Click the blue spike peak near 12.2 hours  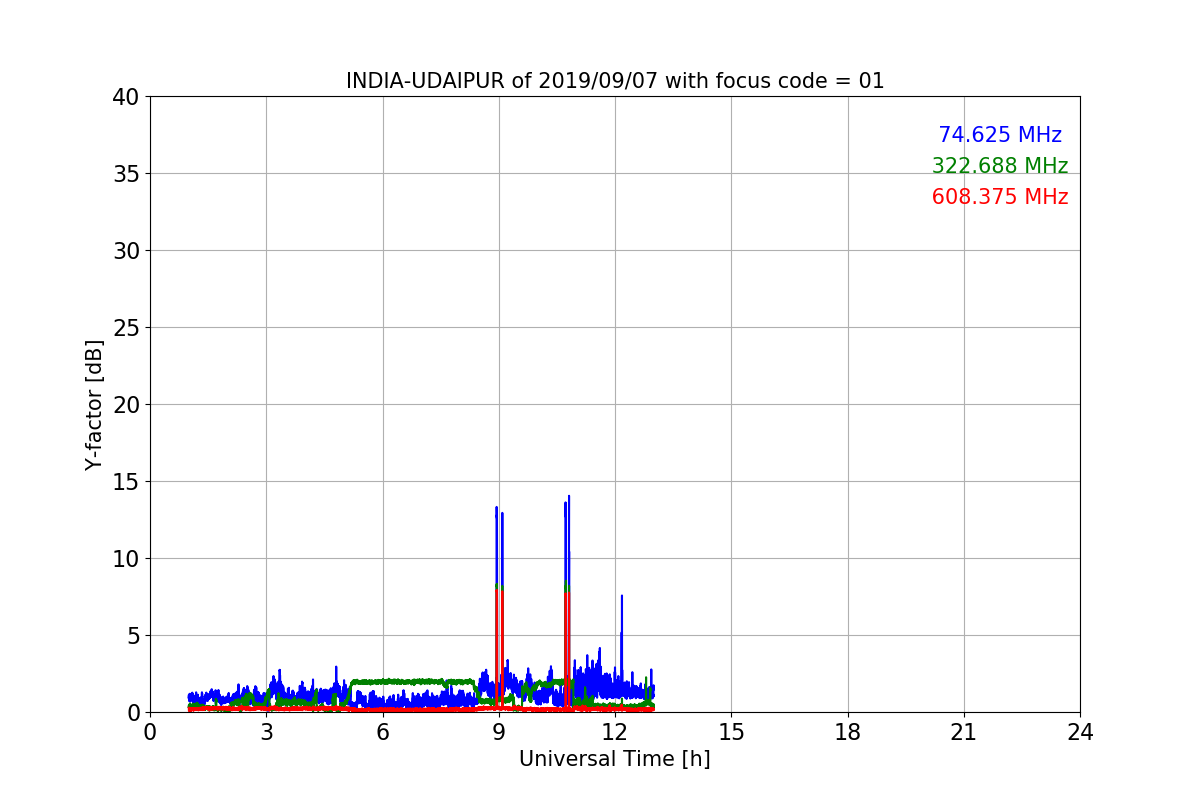622,597
